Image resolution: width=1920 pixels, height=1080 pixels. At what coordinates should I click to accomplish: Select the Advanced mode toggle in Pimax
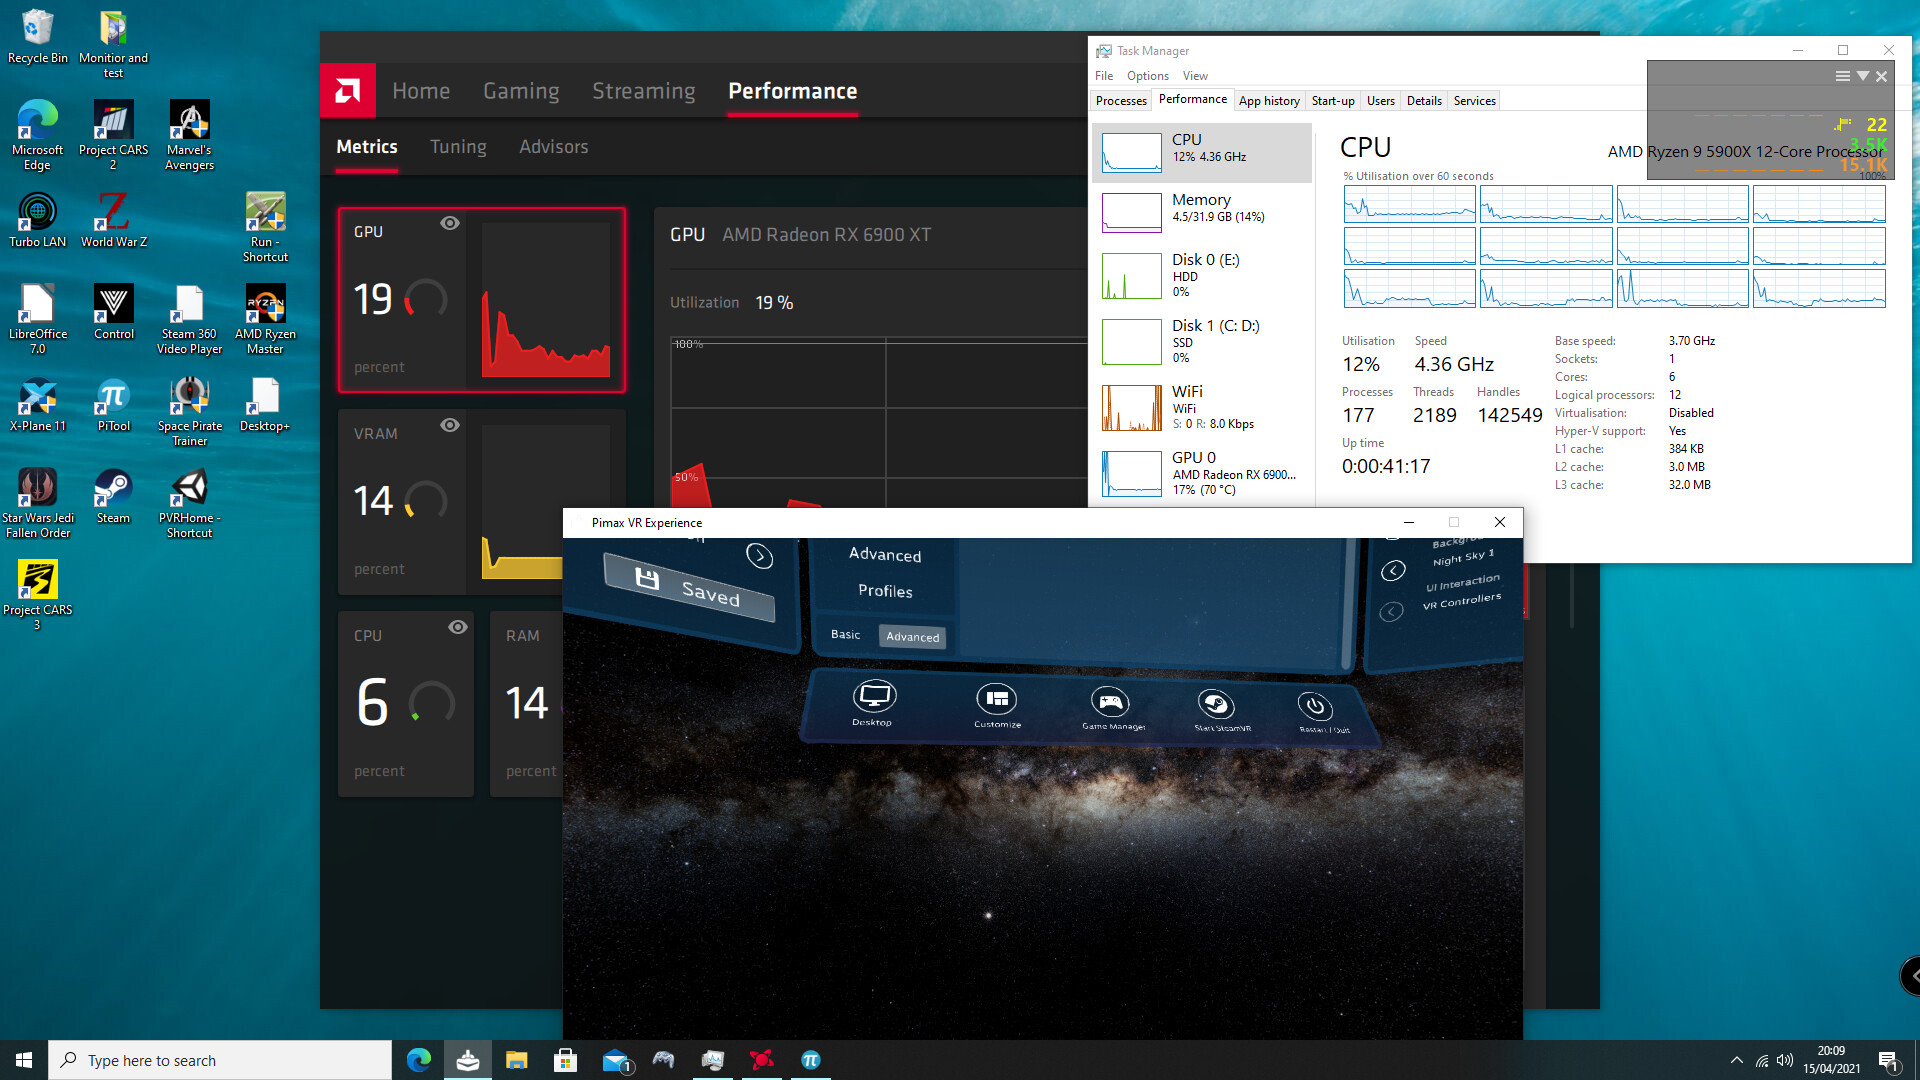pyautogui.click(x=912, y=637)
